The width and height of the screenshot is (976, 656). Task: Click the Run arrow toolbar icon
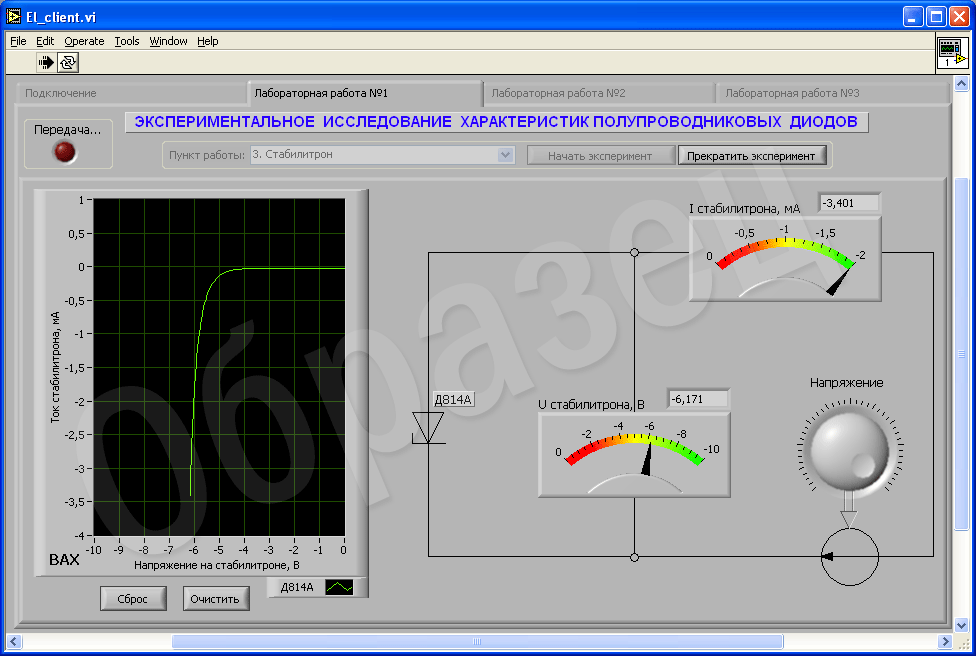pos(45,62)
